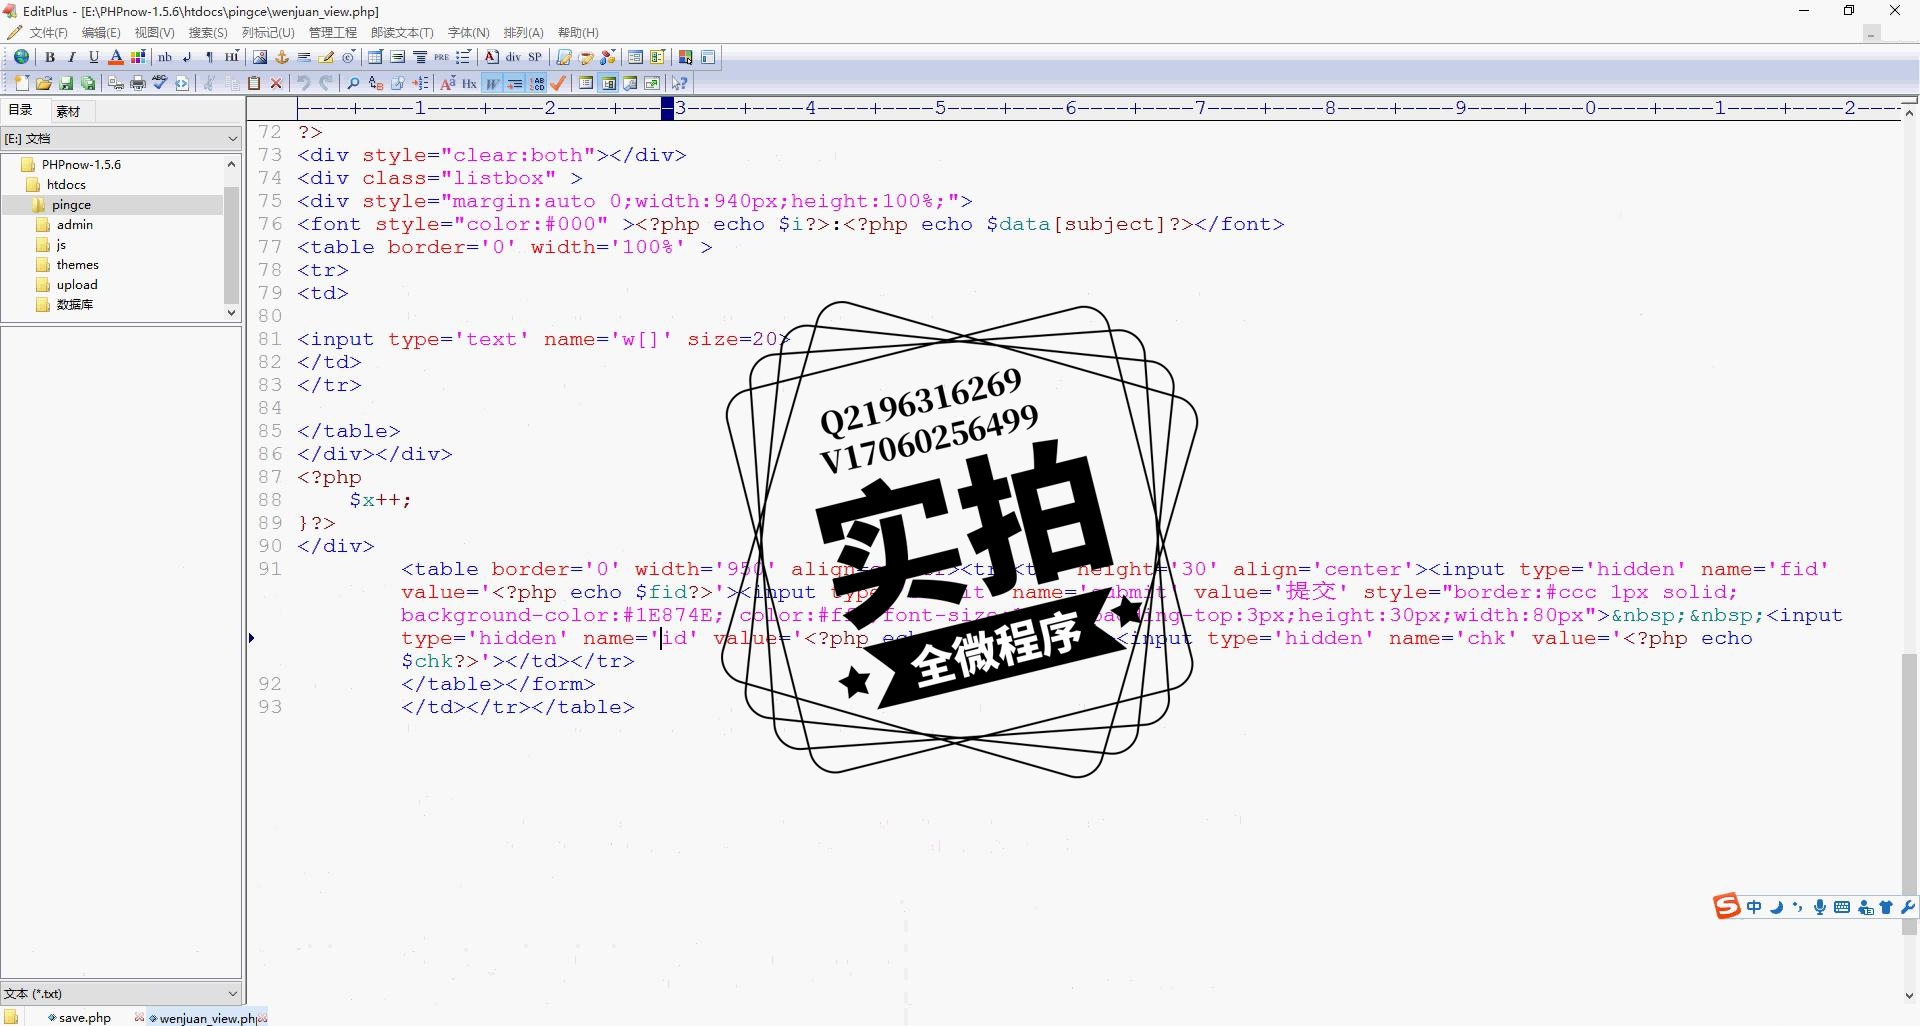Open the font settings icon
The image size is (1920, 1026).
pos(448,83)
